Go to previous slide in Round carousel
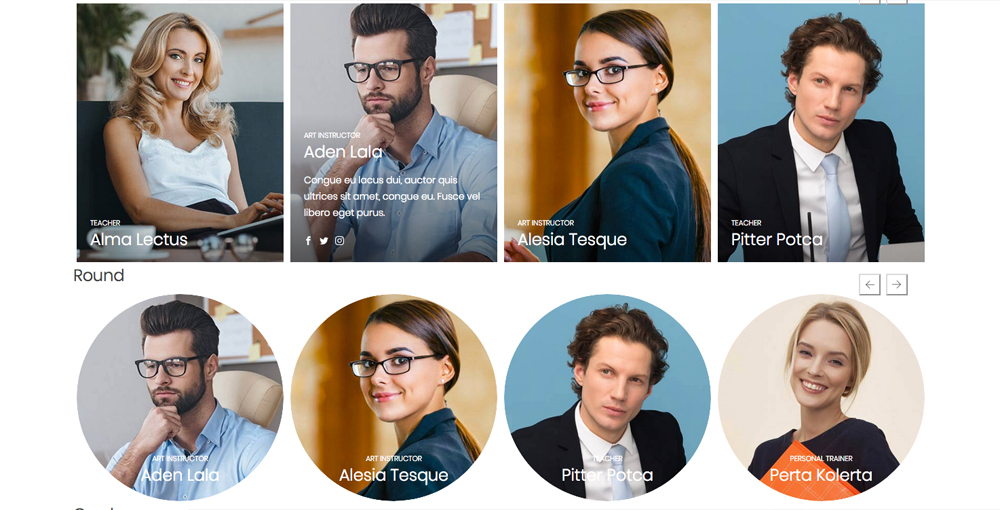Viewport: 1000px width, 510px height. 869,284
